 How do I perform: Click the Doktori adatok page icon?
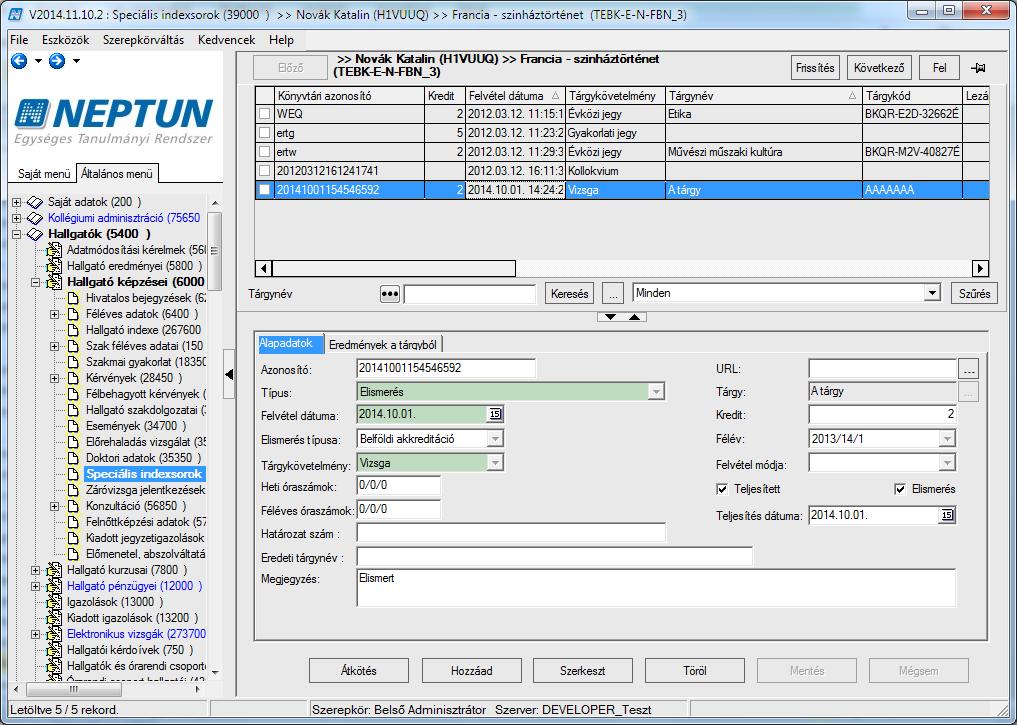[73, 458]
